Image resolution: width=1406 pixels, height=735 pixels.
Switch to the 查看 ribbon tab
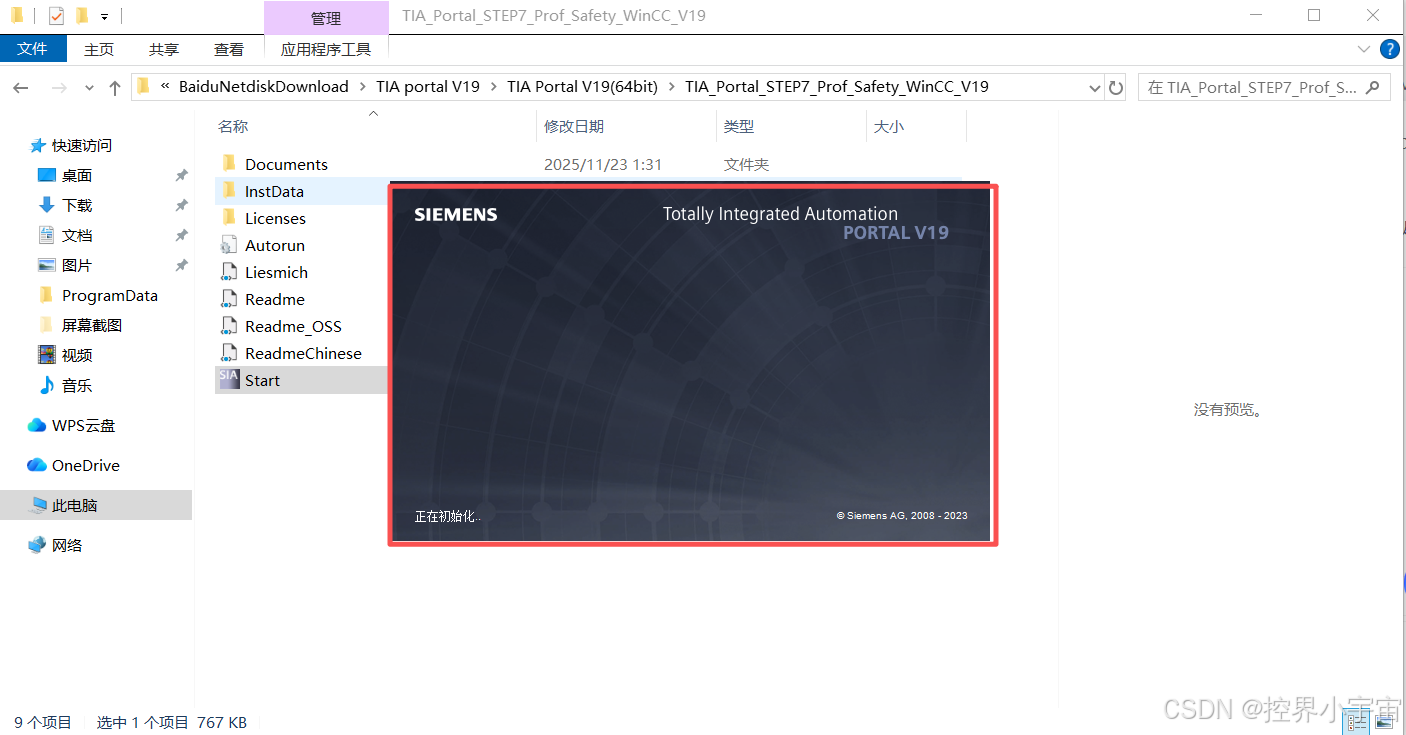[x=228, y=49]
